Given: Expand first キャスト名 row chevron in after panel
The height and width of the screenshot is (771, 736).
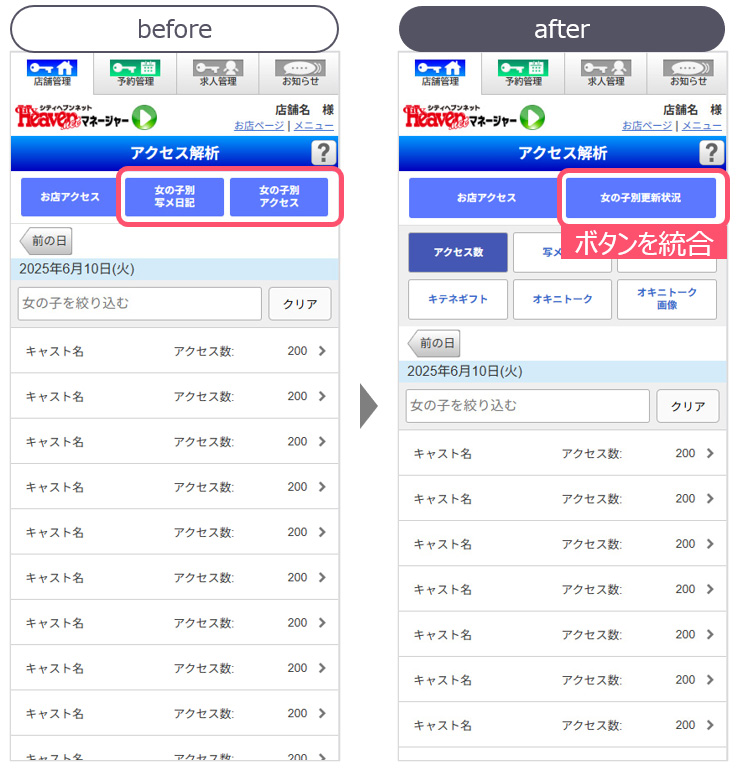Looking at the screenshot, I should 710,453.
